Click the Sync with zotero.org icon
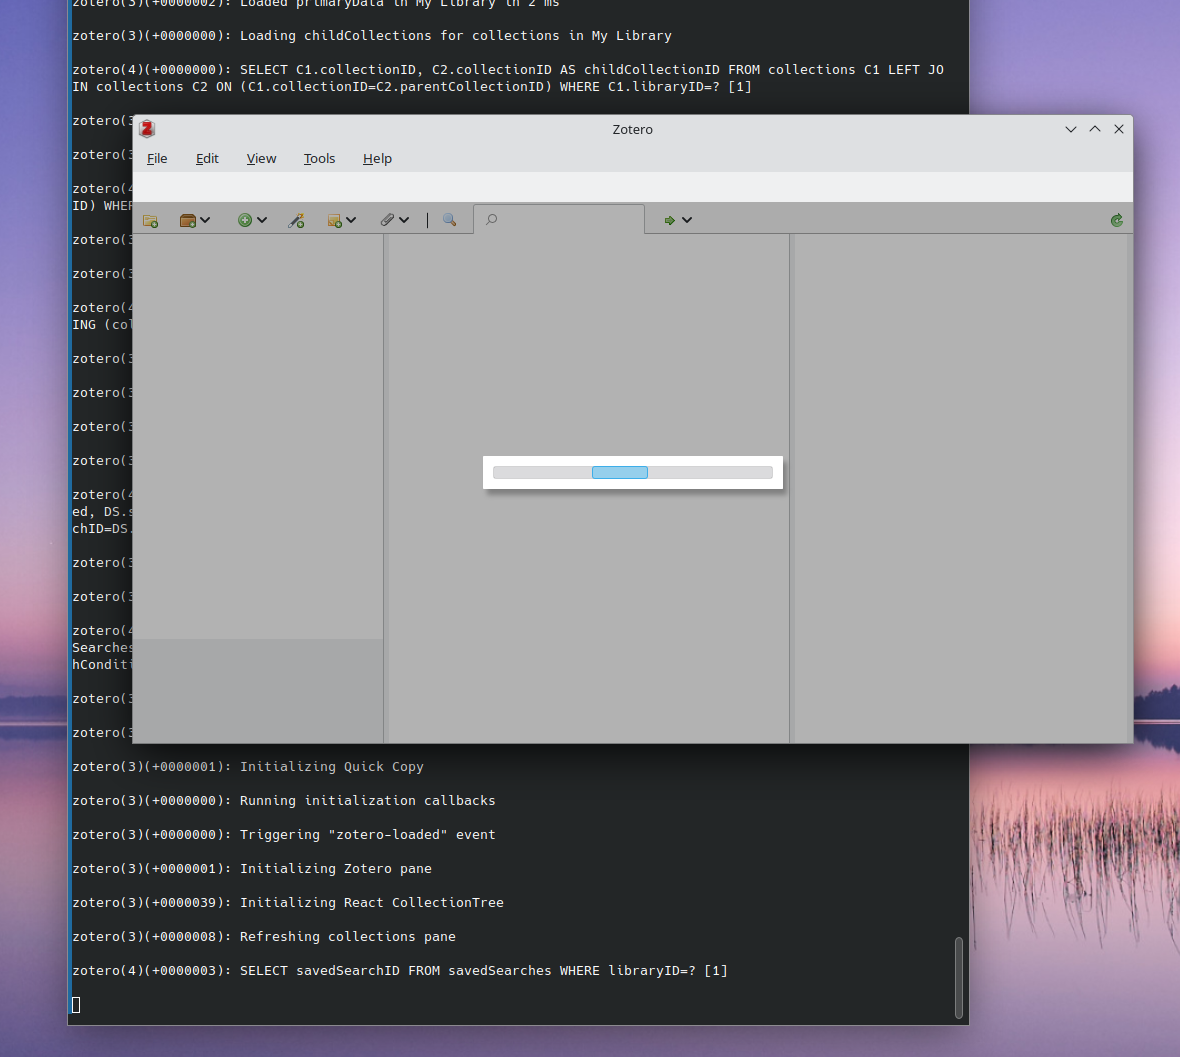The image size is (1180, 1057). [1117, 220]
